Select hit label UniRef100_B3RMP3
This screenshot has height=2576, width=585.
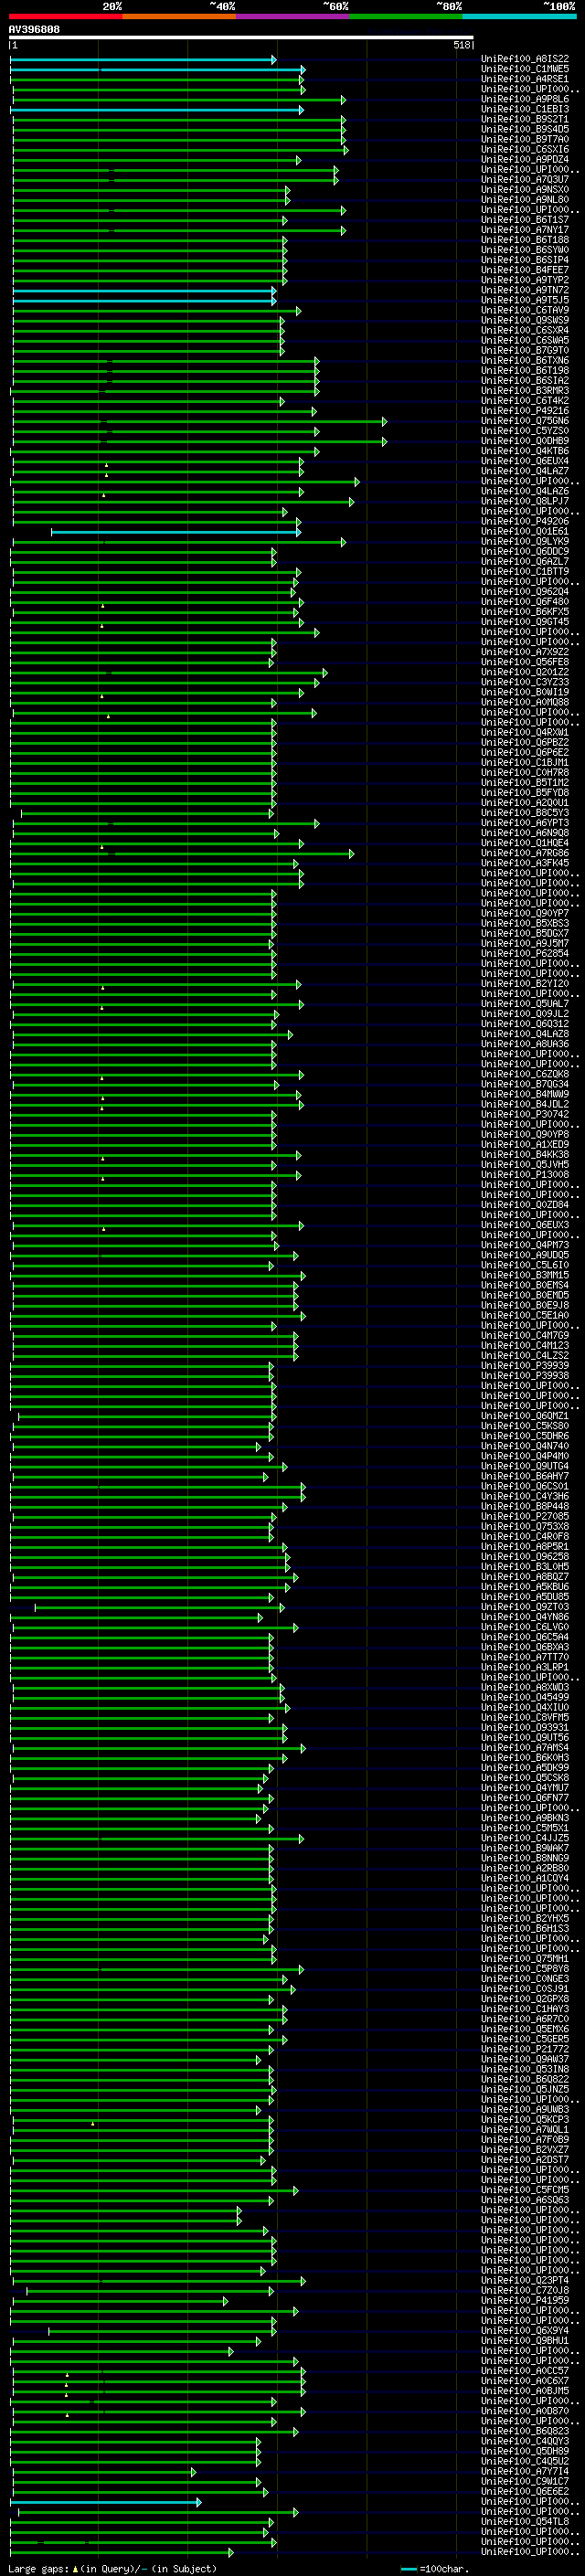tap(525, 391)
